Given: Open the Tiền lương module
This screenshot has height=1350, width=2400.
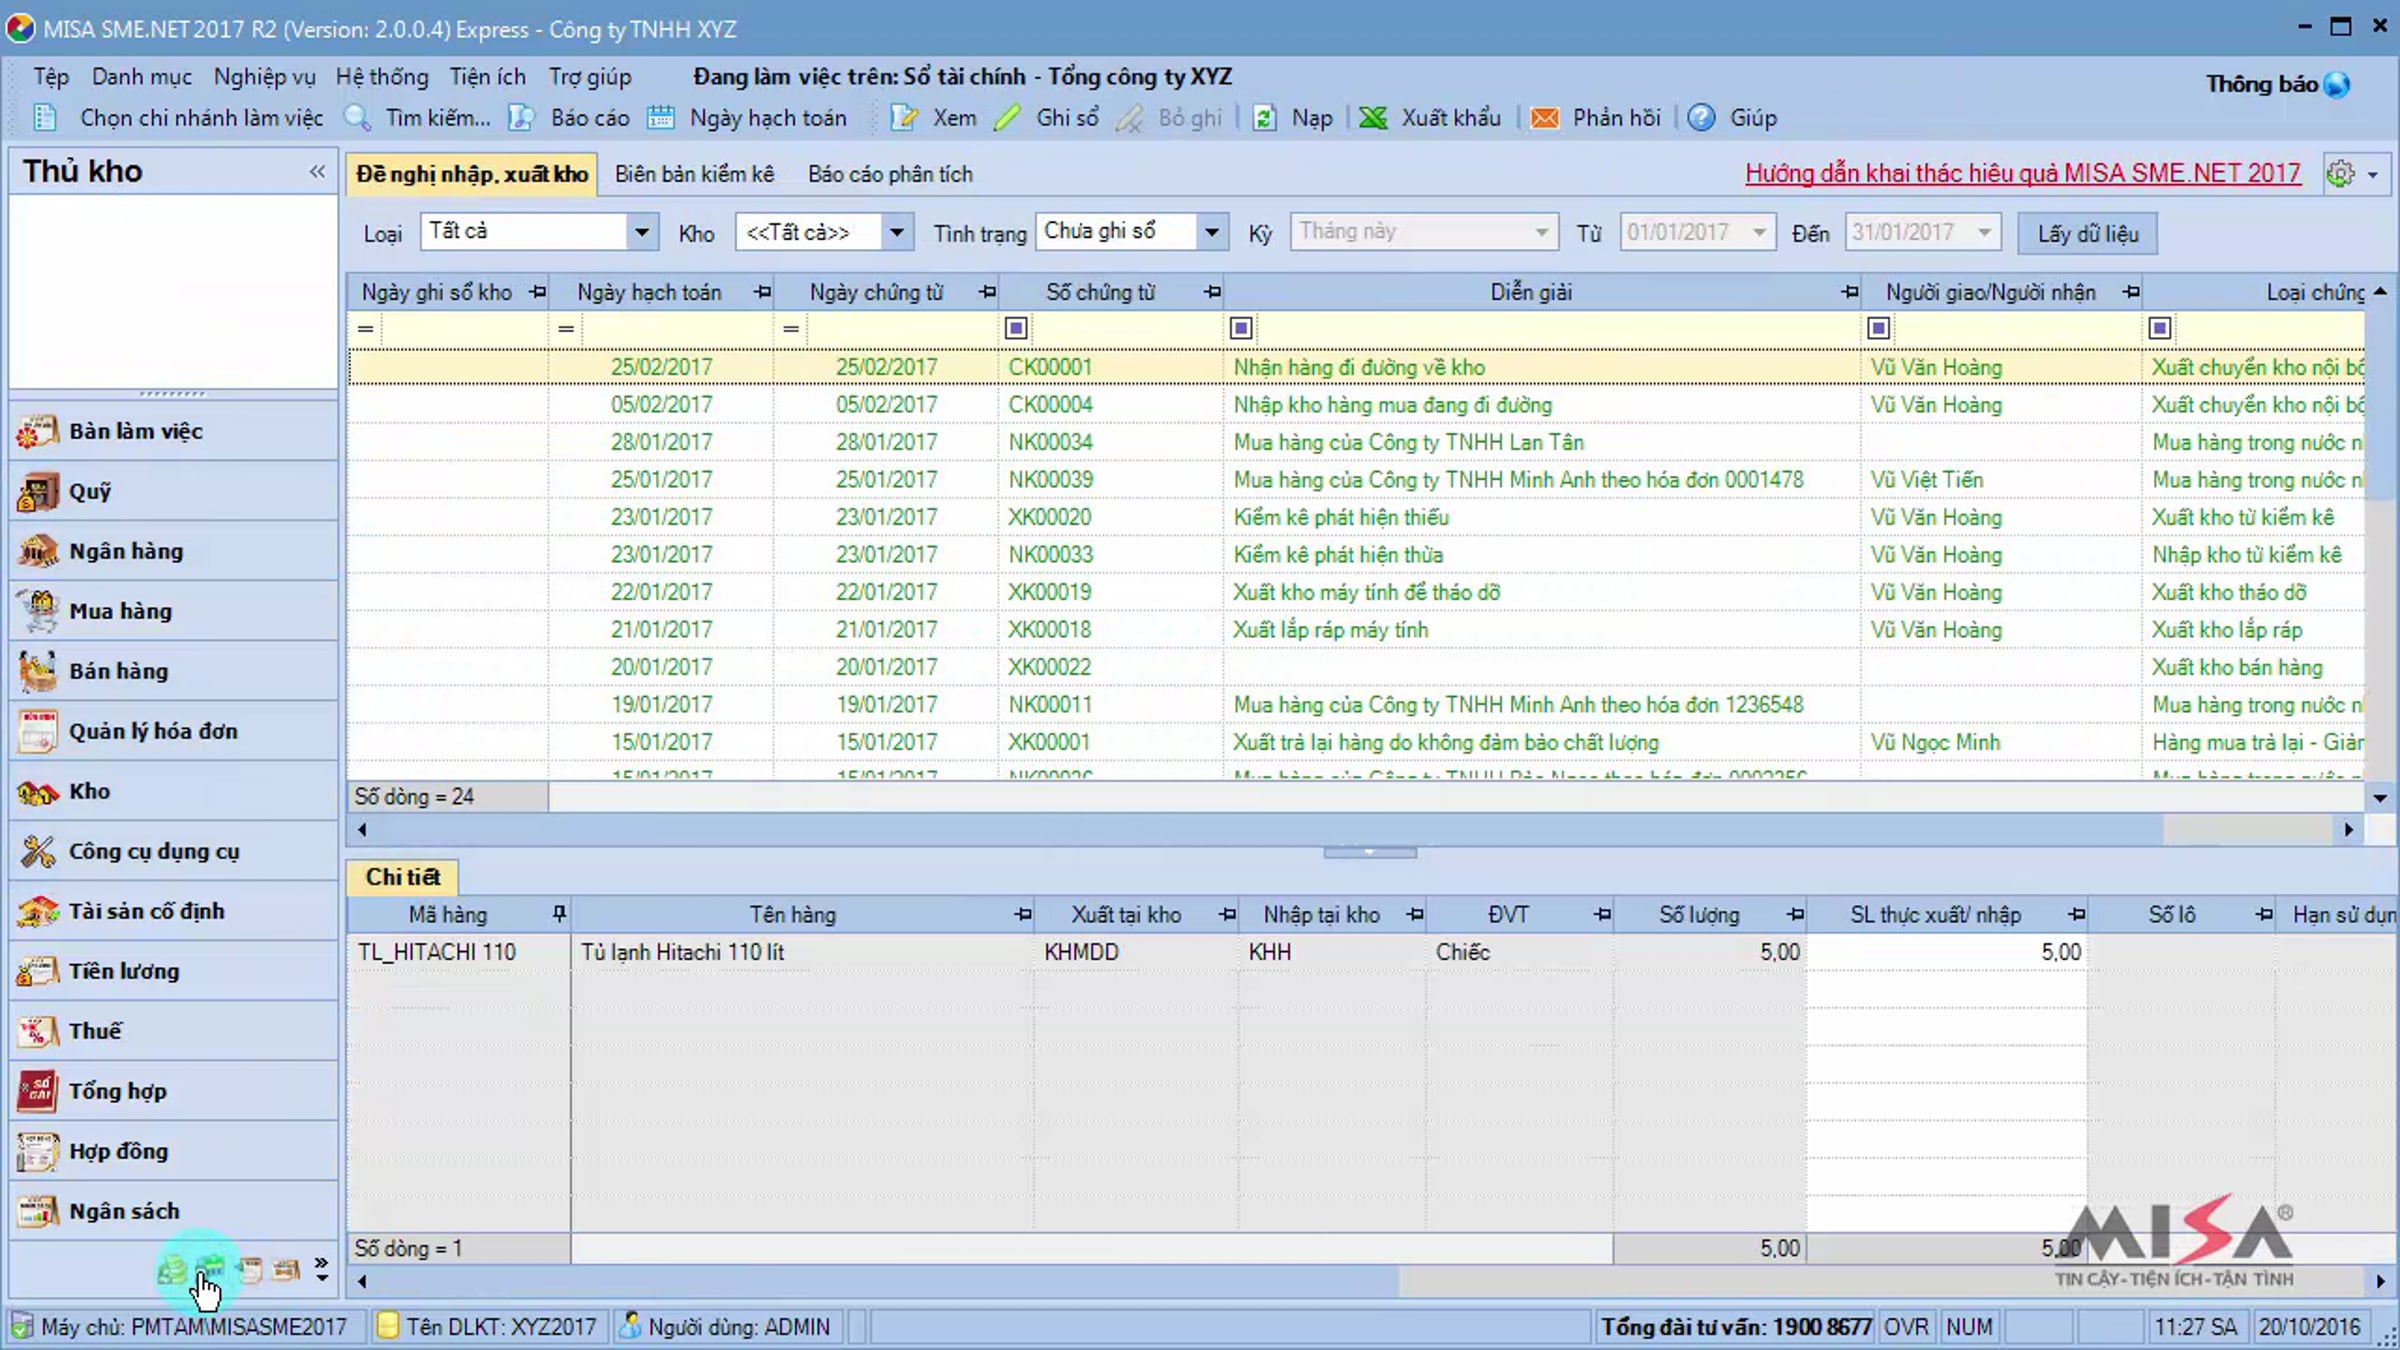Looking at the screenshot, I should click(x=173, y=971).
